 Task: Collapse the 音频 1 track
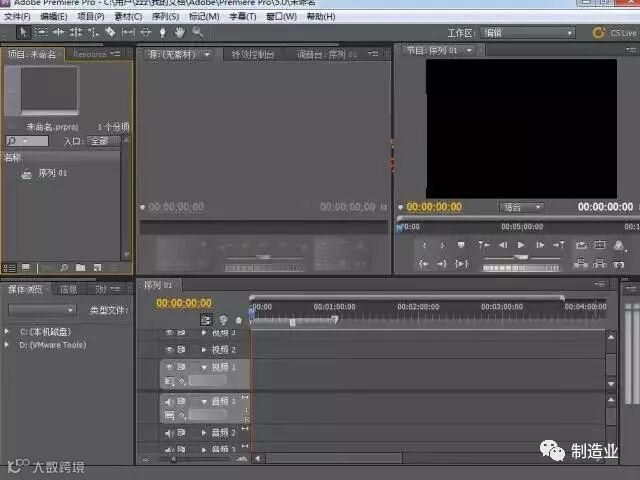tap(204, 402)
